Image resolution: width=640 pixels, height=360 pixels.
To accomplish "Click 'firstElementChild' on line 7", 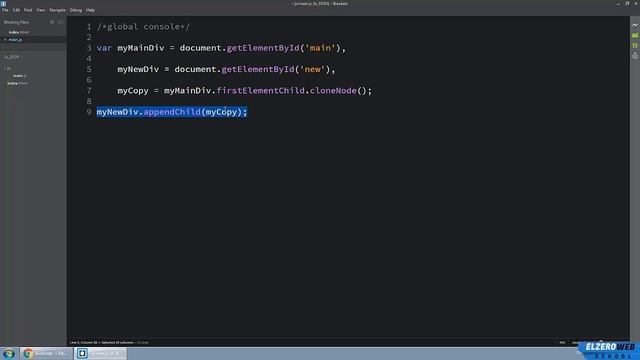I will [x=260, y=90].
